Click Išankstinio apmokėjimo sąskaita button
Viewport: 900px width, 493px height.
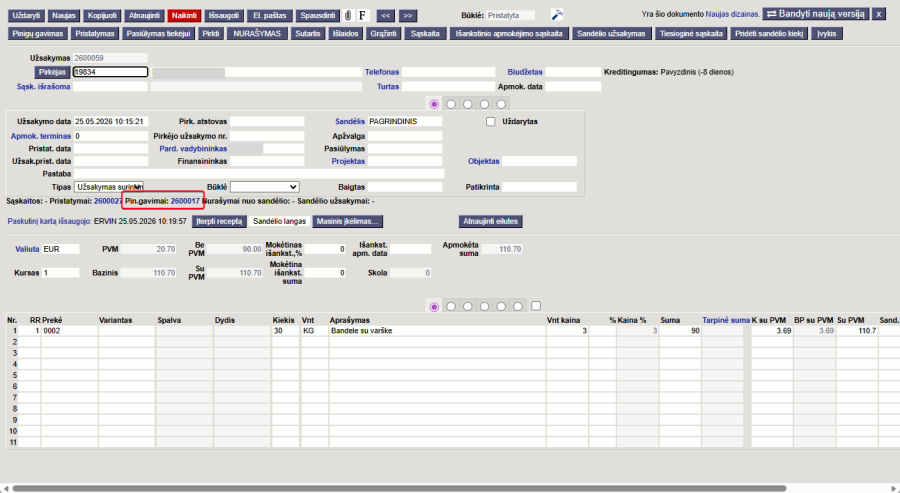coord(509,34)
